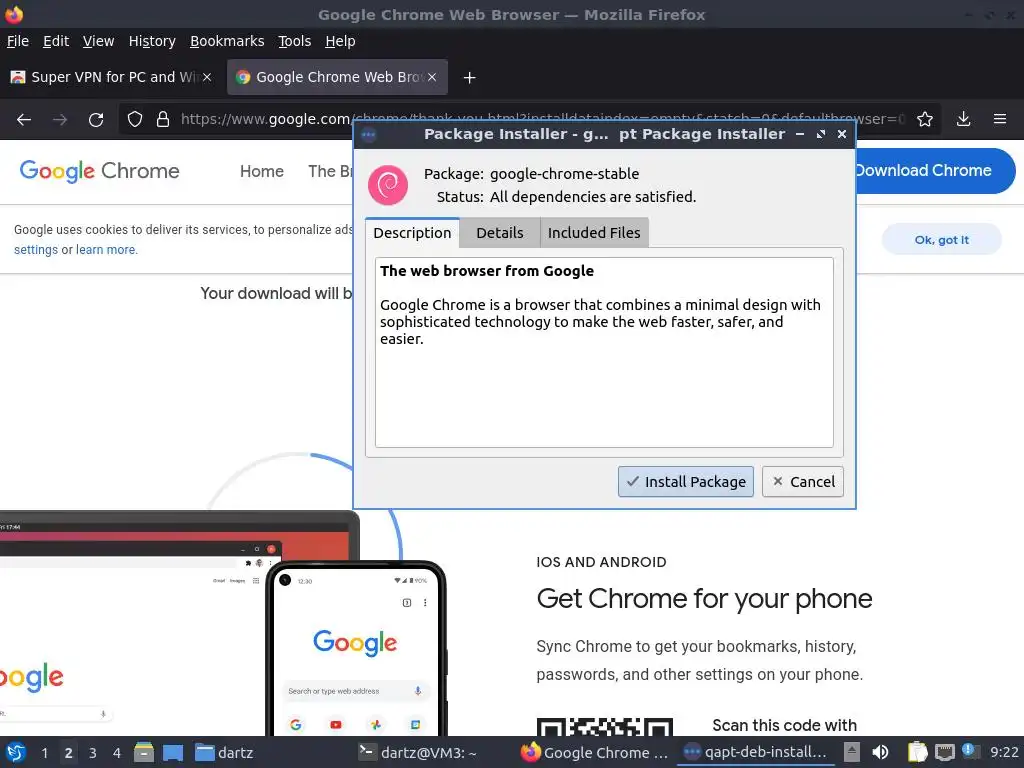Close the Super VPN for PC tab
Viewport: 1024px width, 768px height.
click(207, 77)
